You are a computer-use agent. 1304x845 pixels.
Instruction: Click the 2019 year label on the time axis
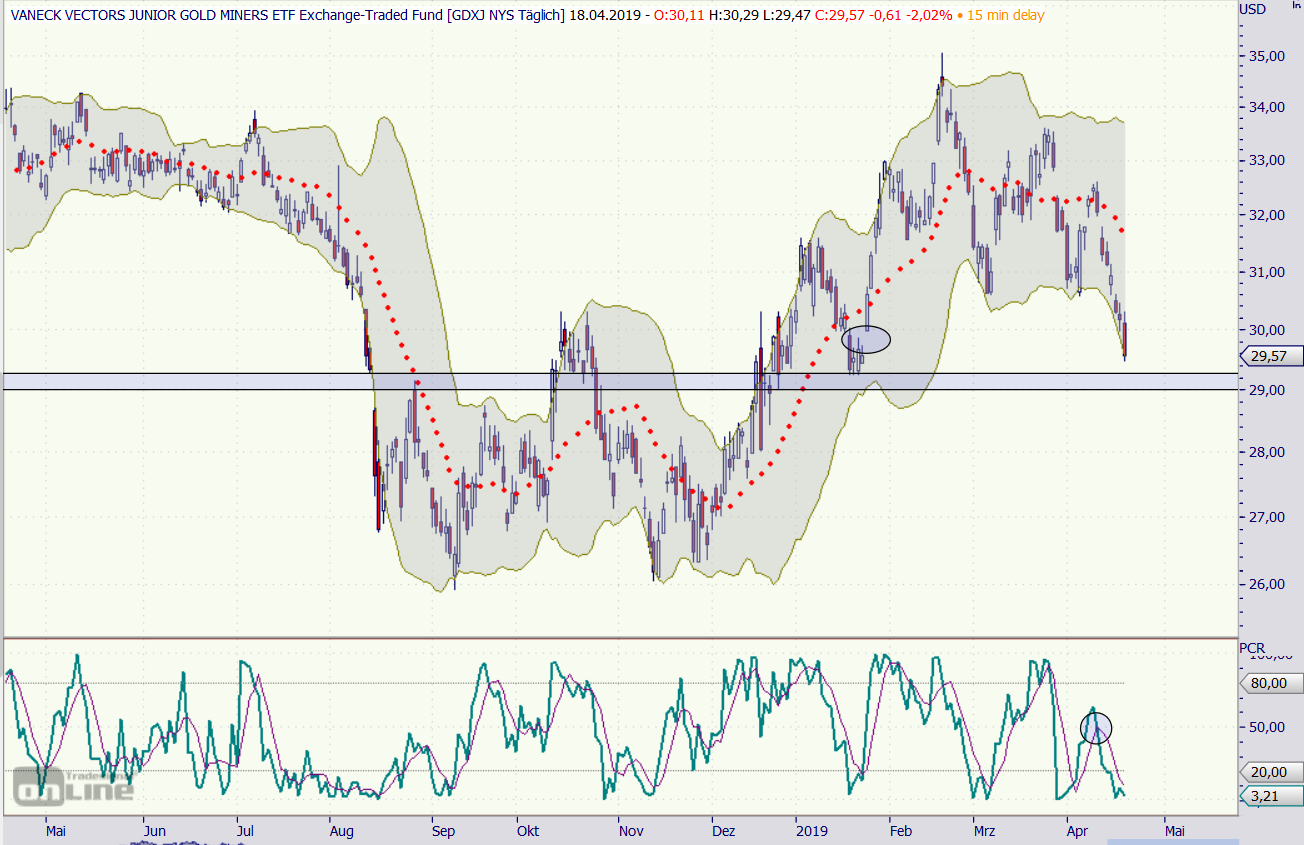[810, 831]
